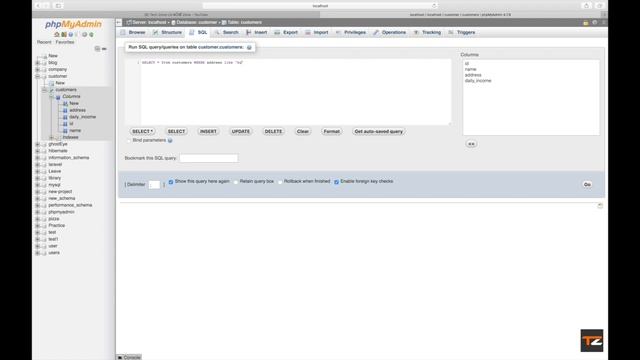The height and width of the screenshot is (360, 640).
Task: Click the help icon beside the Run SQL query title
Action: pos(249,47)
